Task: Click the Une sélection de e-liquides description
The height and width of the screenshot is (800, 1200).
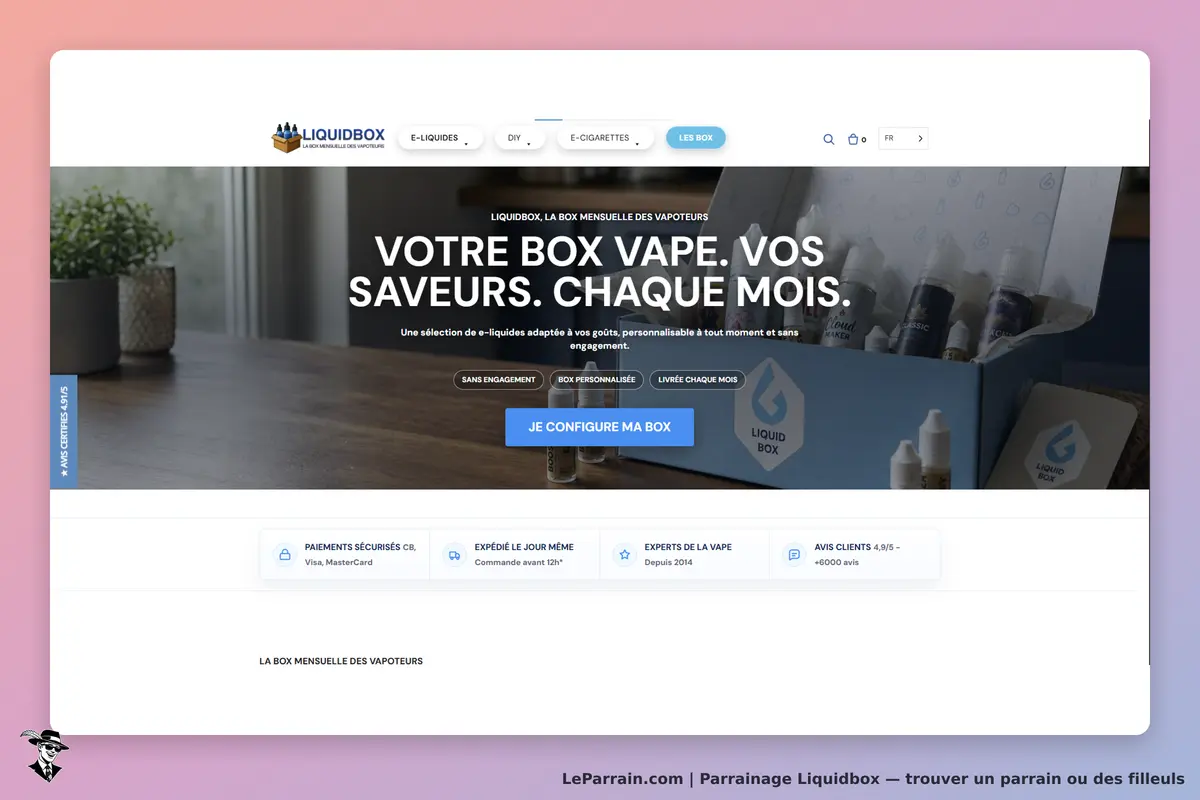Action: tap(599, 338)
